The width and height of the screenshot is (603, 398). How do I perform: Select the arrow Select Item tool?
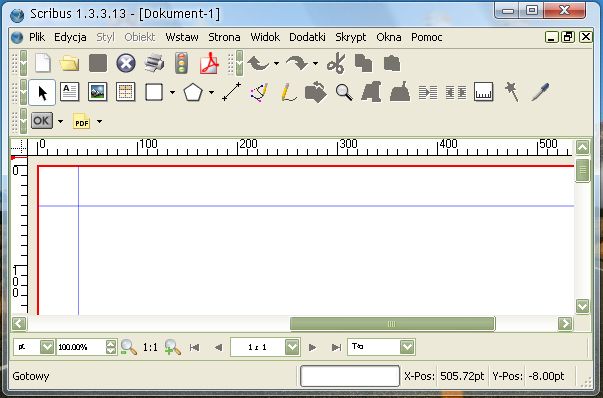point(42,93)
